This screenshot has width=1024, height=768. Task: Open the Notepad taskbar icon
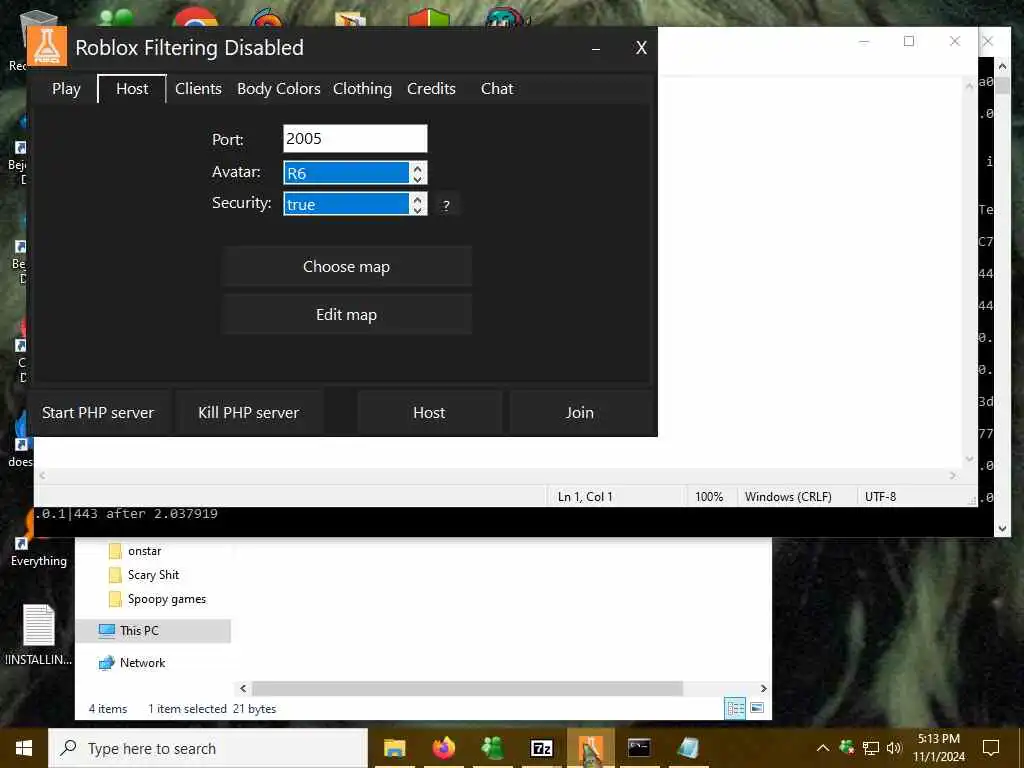tap(688, 748)
